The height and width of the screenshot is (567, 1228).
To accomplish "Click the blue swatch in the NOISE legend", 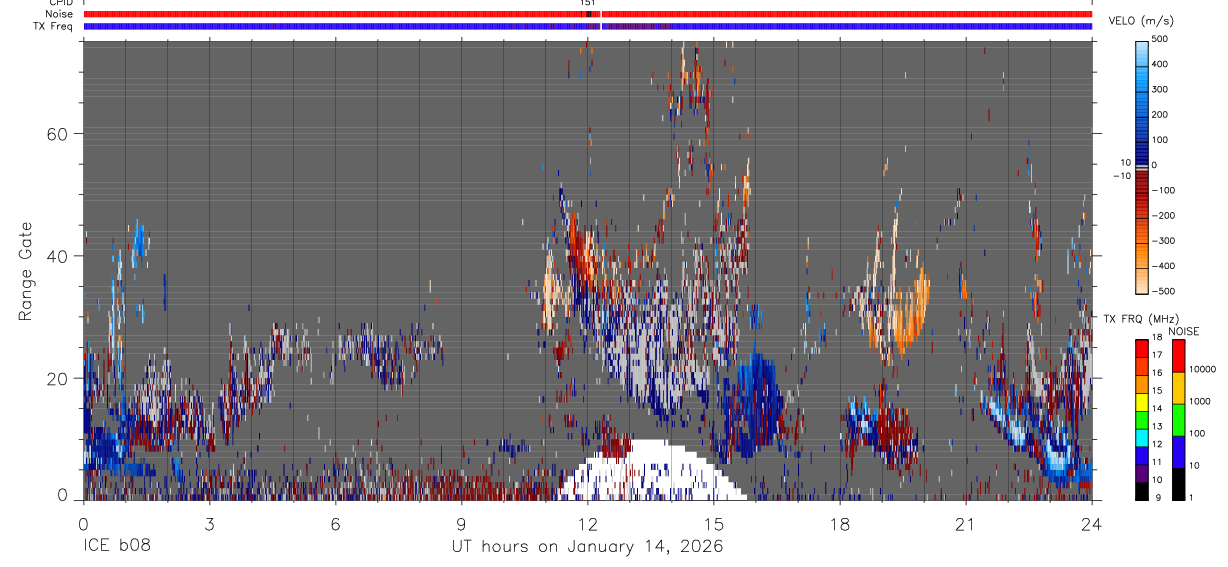I will point(1177,452).
